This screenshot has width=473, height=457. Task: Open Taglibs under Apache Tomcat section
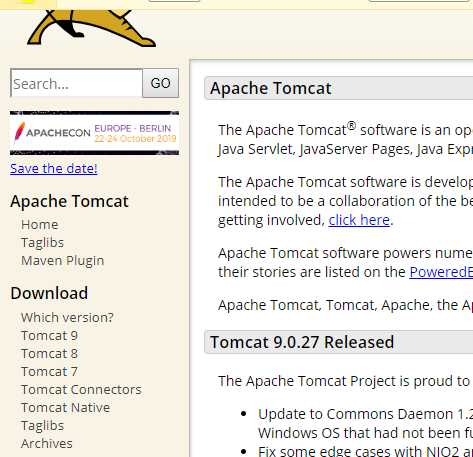pos(42,242)
